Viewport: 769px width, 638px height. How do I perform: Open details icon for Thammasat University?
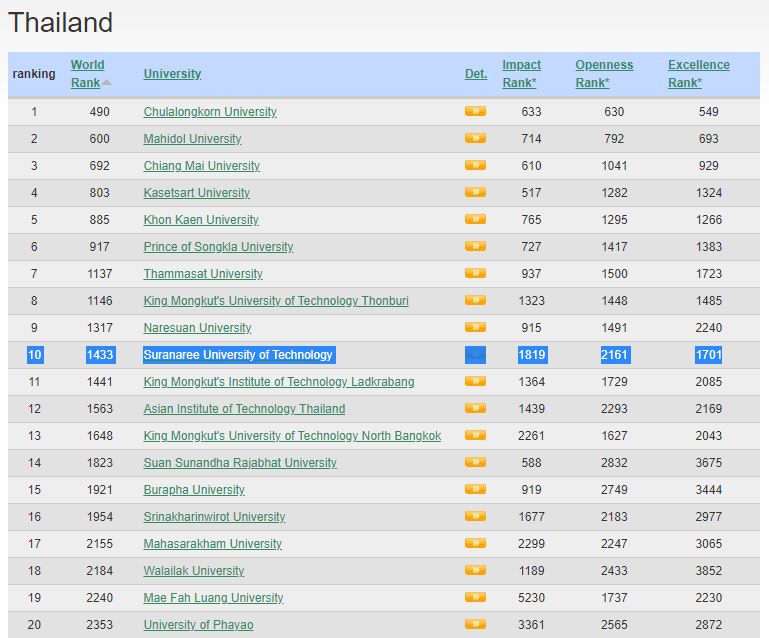475,273
